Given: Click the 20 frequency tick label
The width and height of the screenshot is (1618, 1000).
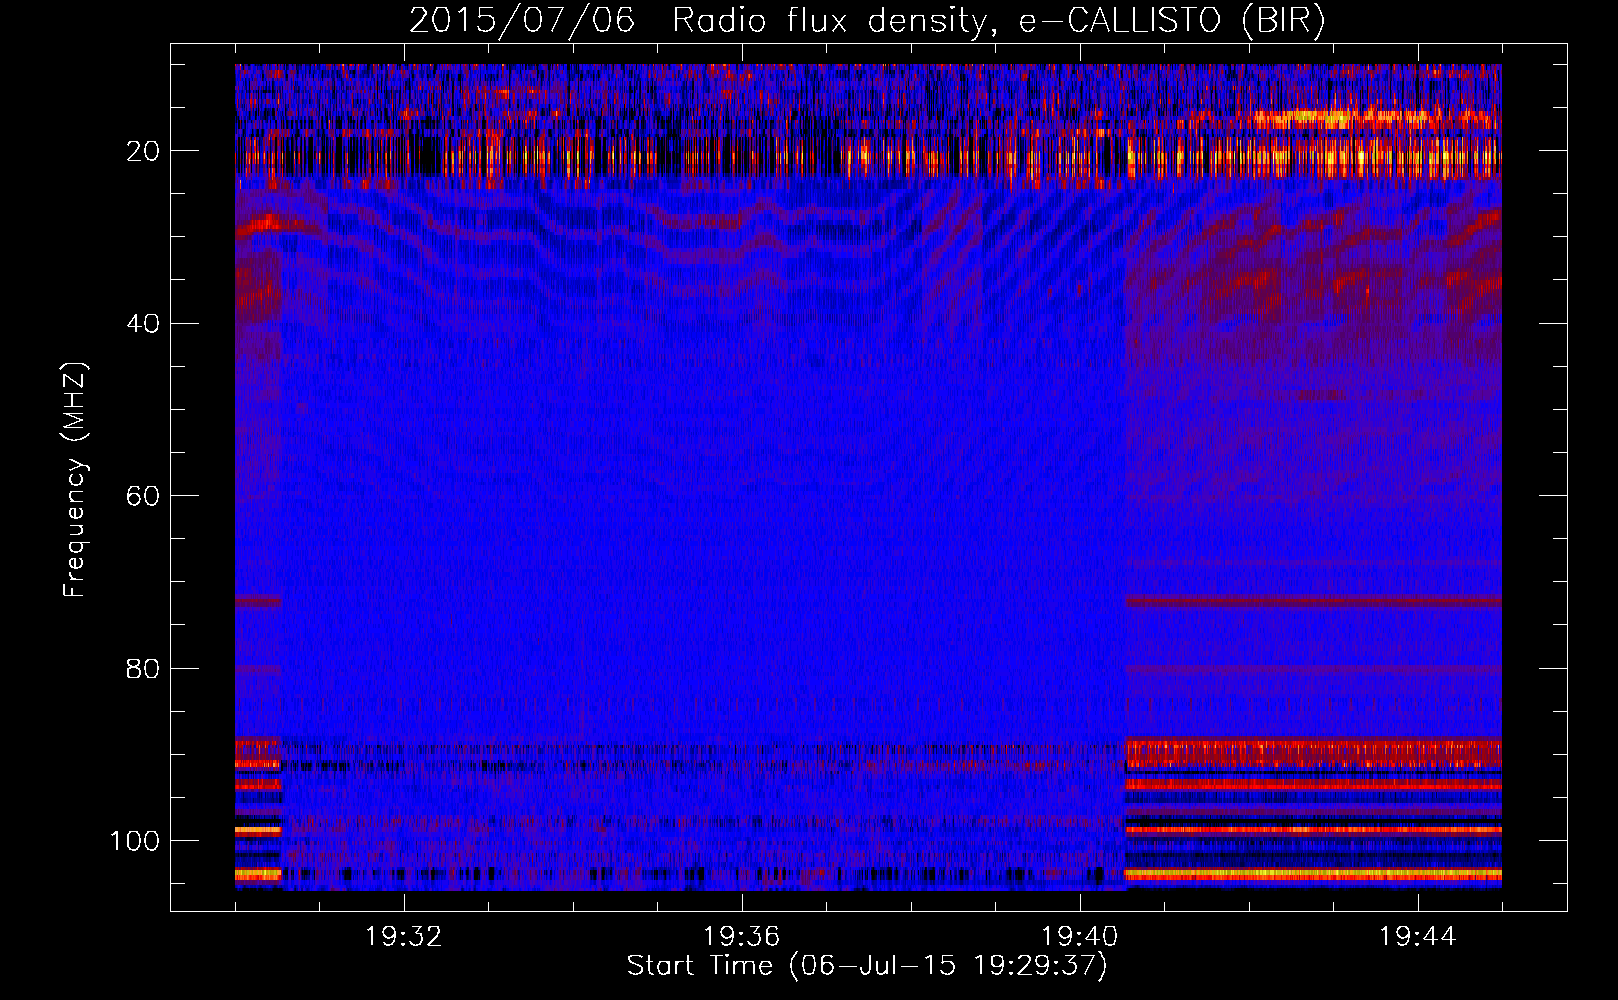Looking at the screenshot, I should tap(143, 151).
